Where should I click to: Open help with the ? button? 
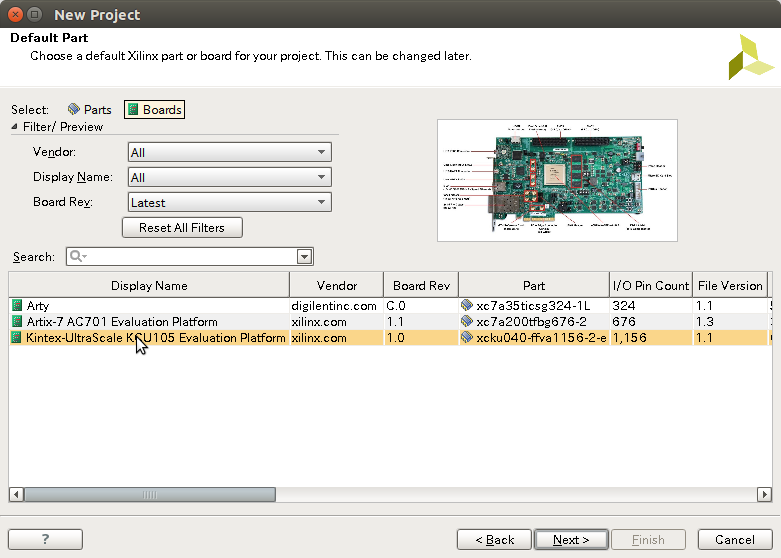[45, 539]
